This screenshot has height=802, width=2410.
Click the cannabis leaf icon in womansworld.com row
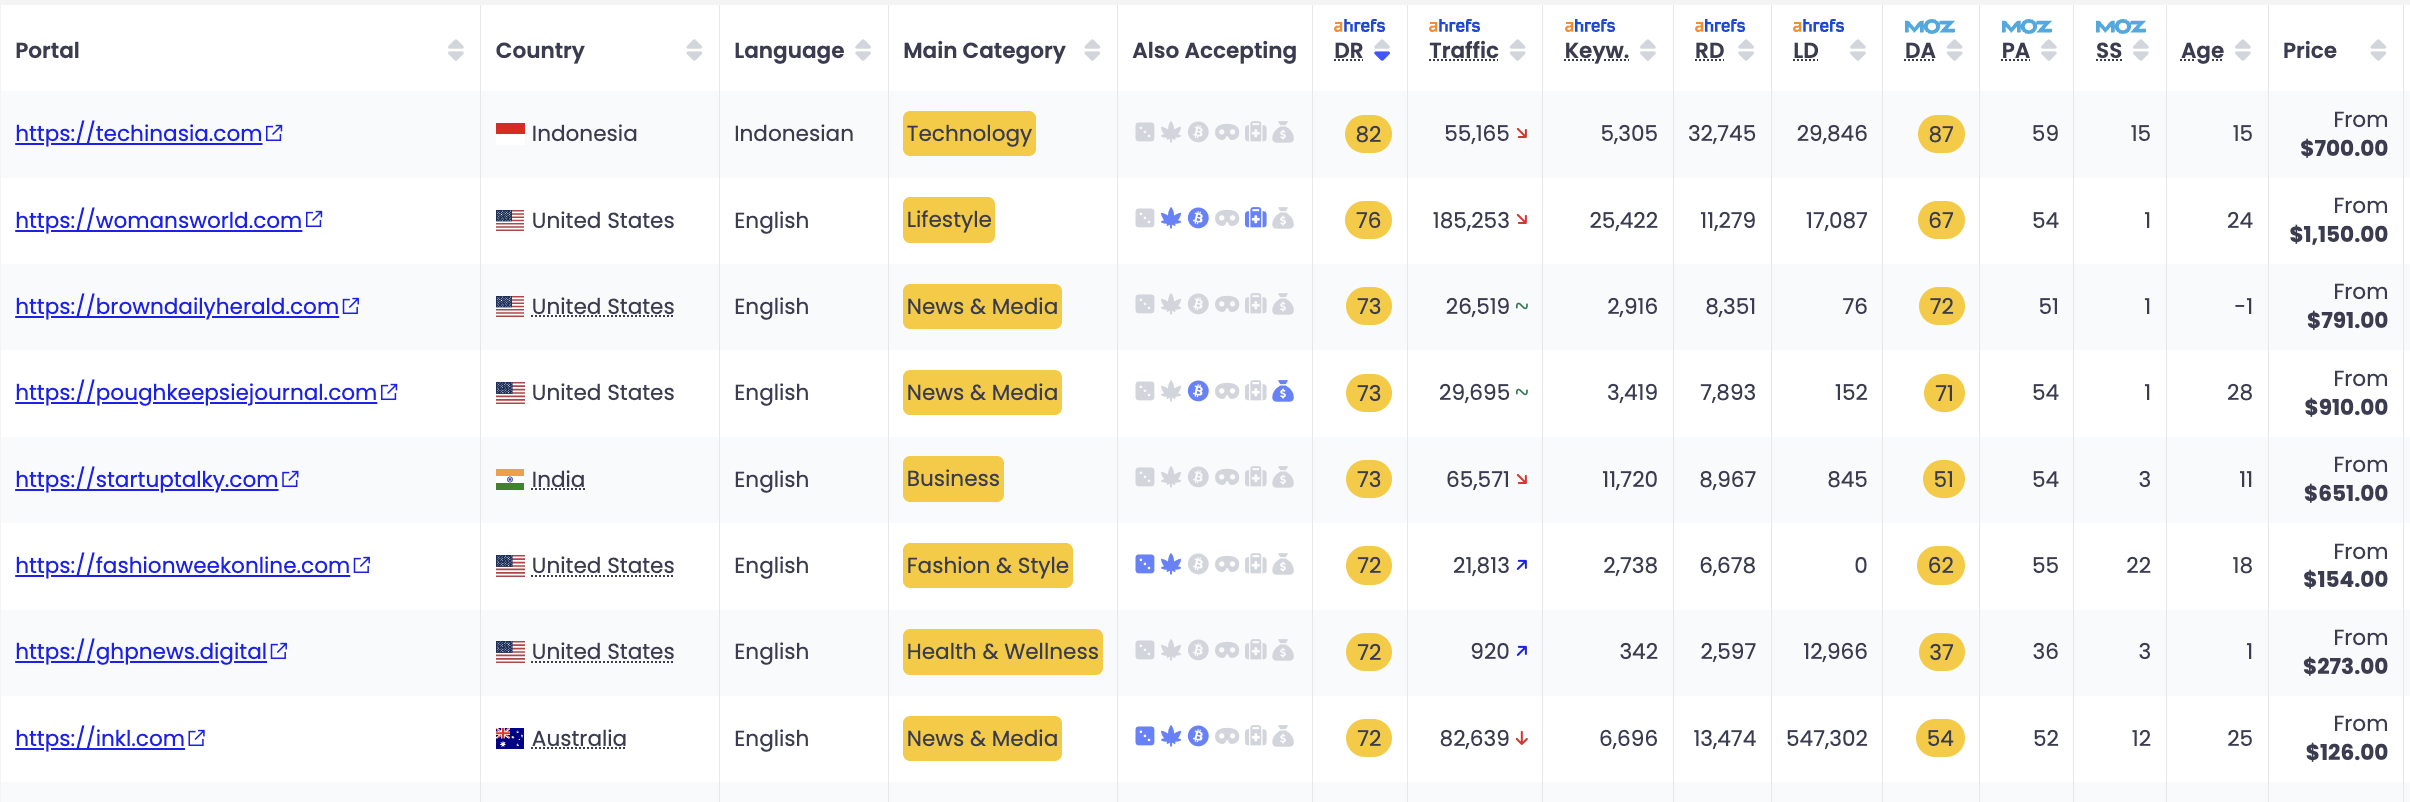(1171, 219)
